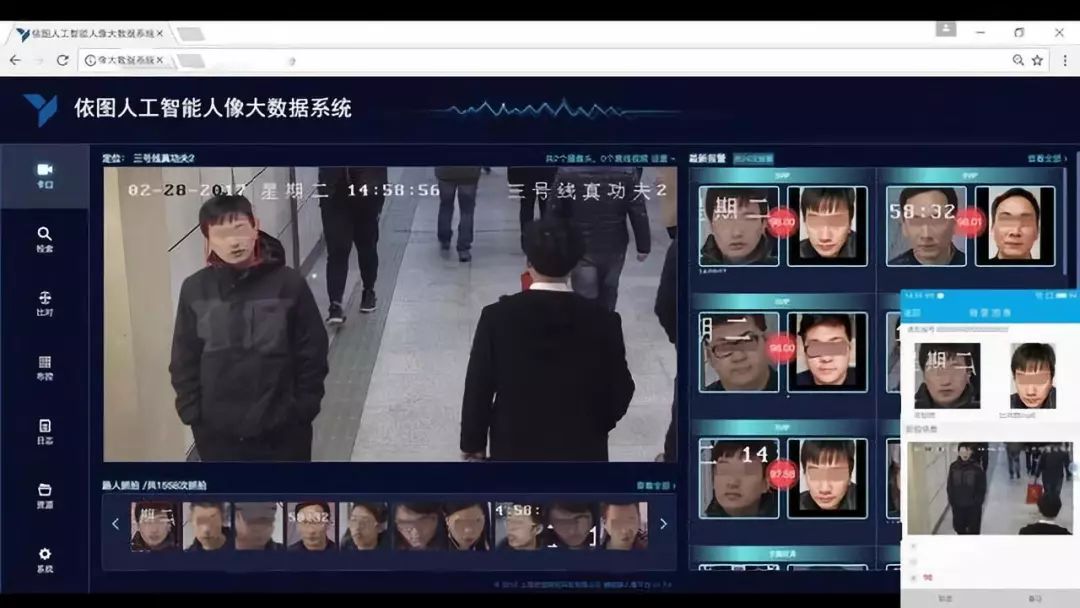
Task: Click the red 97.58 similarity score badge
Action: pyautogui.click(x=782, y=474)
